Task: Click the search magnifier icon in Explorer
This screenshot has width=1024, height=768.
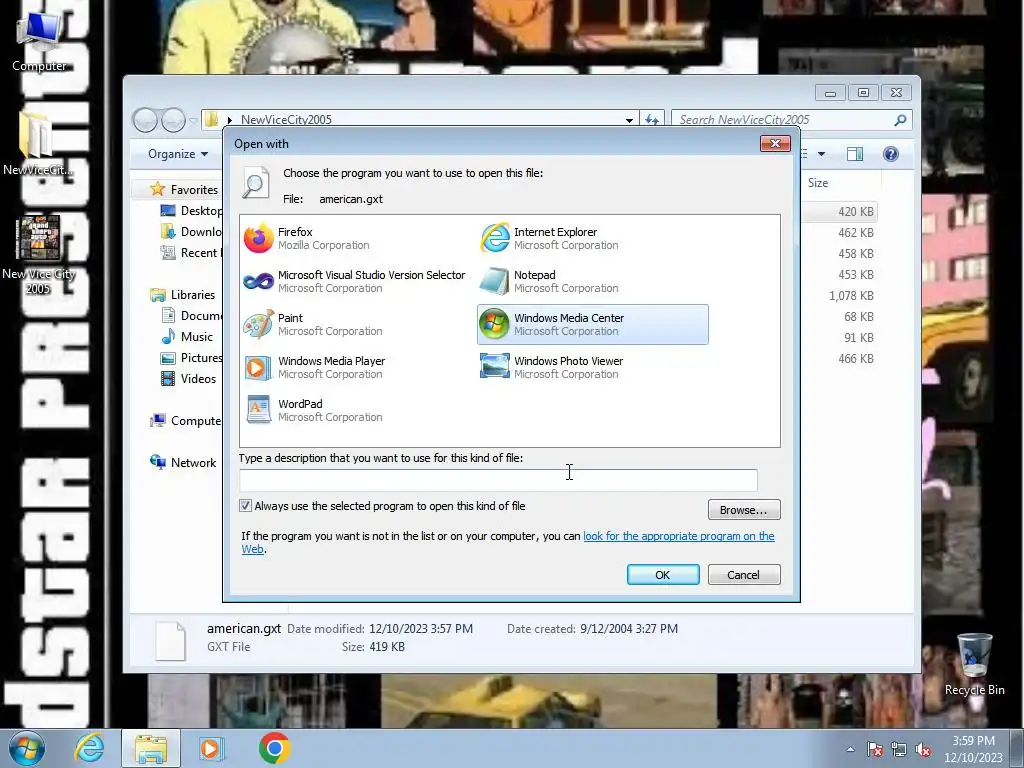Action: pyautogui.click(x=901, y=120)
